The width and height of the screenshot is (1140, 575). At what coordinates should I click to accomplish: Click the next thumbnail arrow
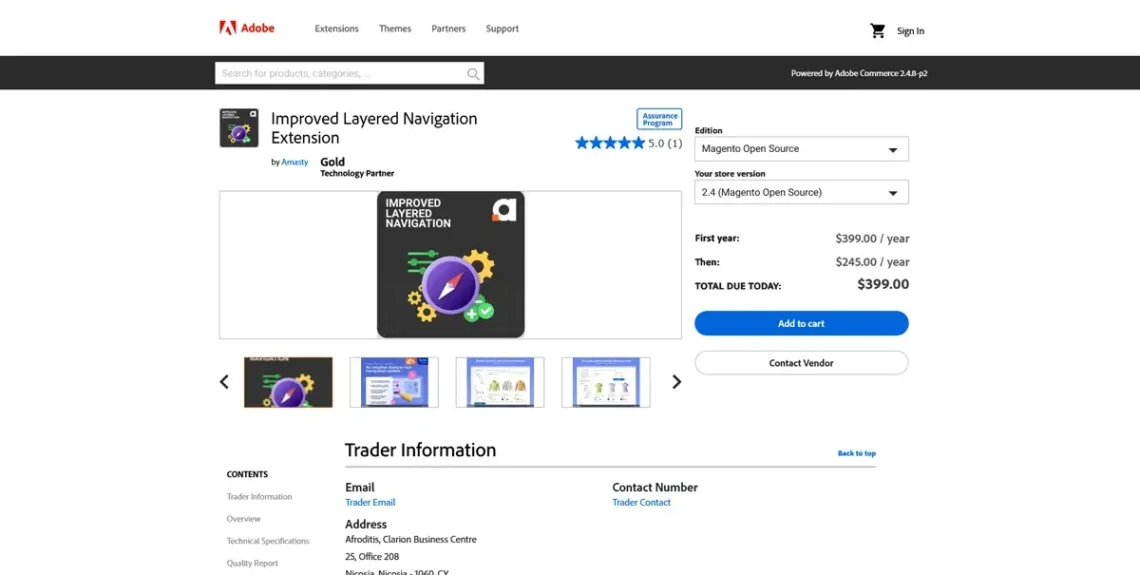(676, 382)
